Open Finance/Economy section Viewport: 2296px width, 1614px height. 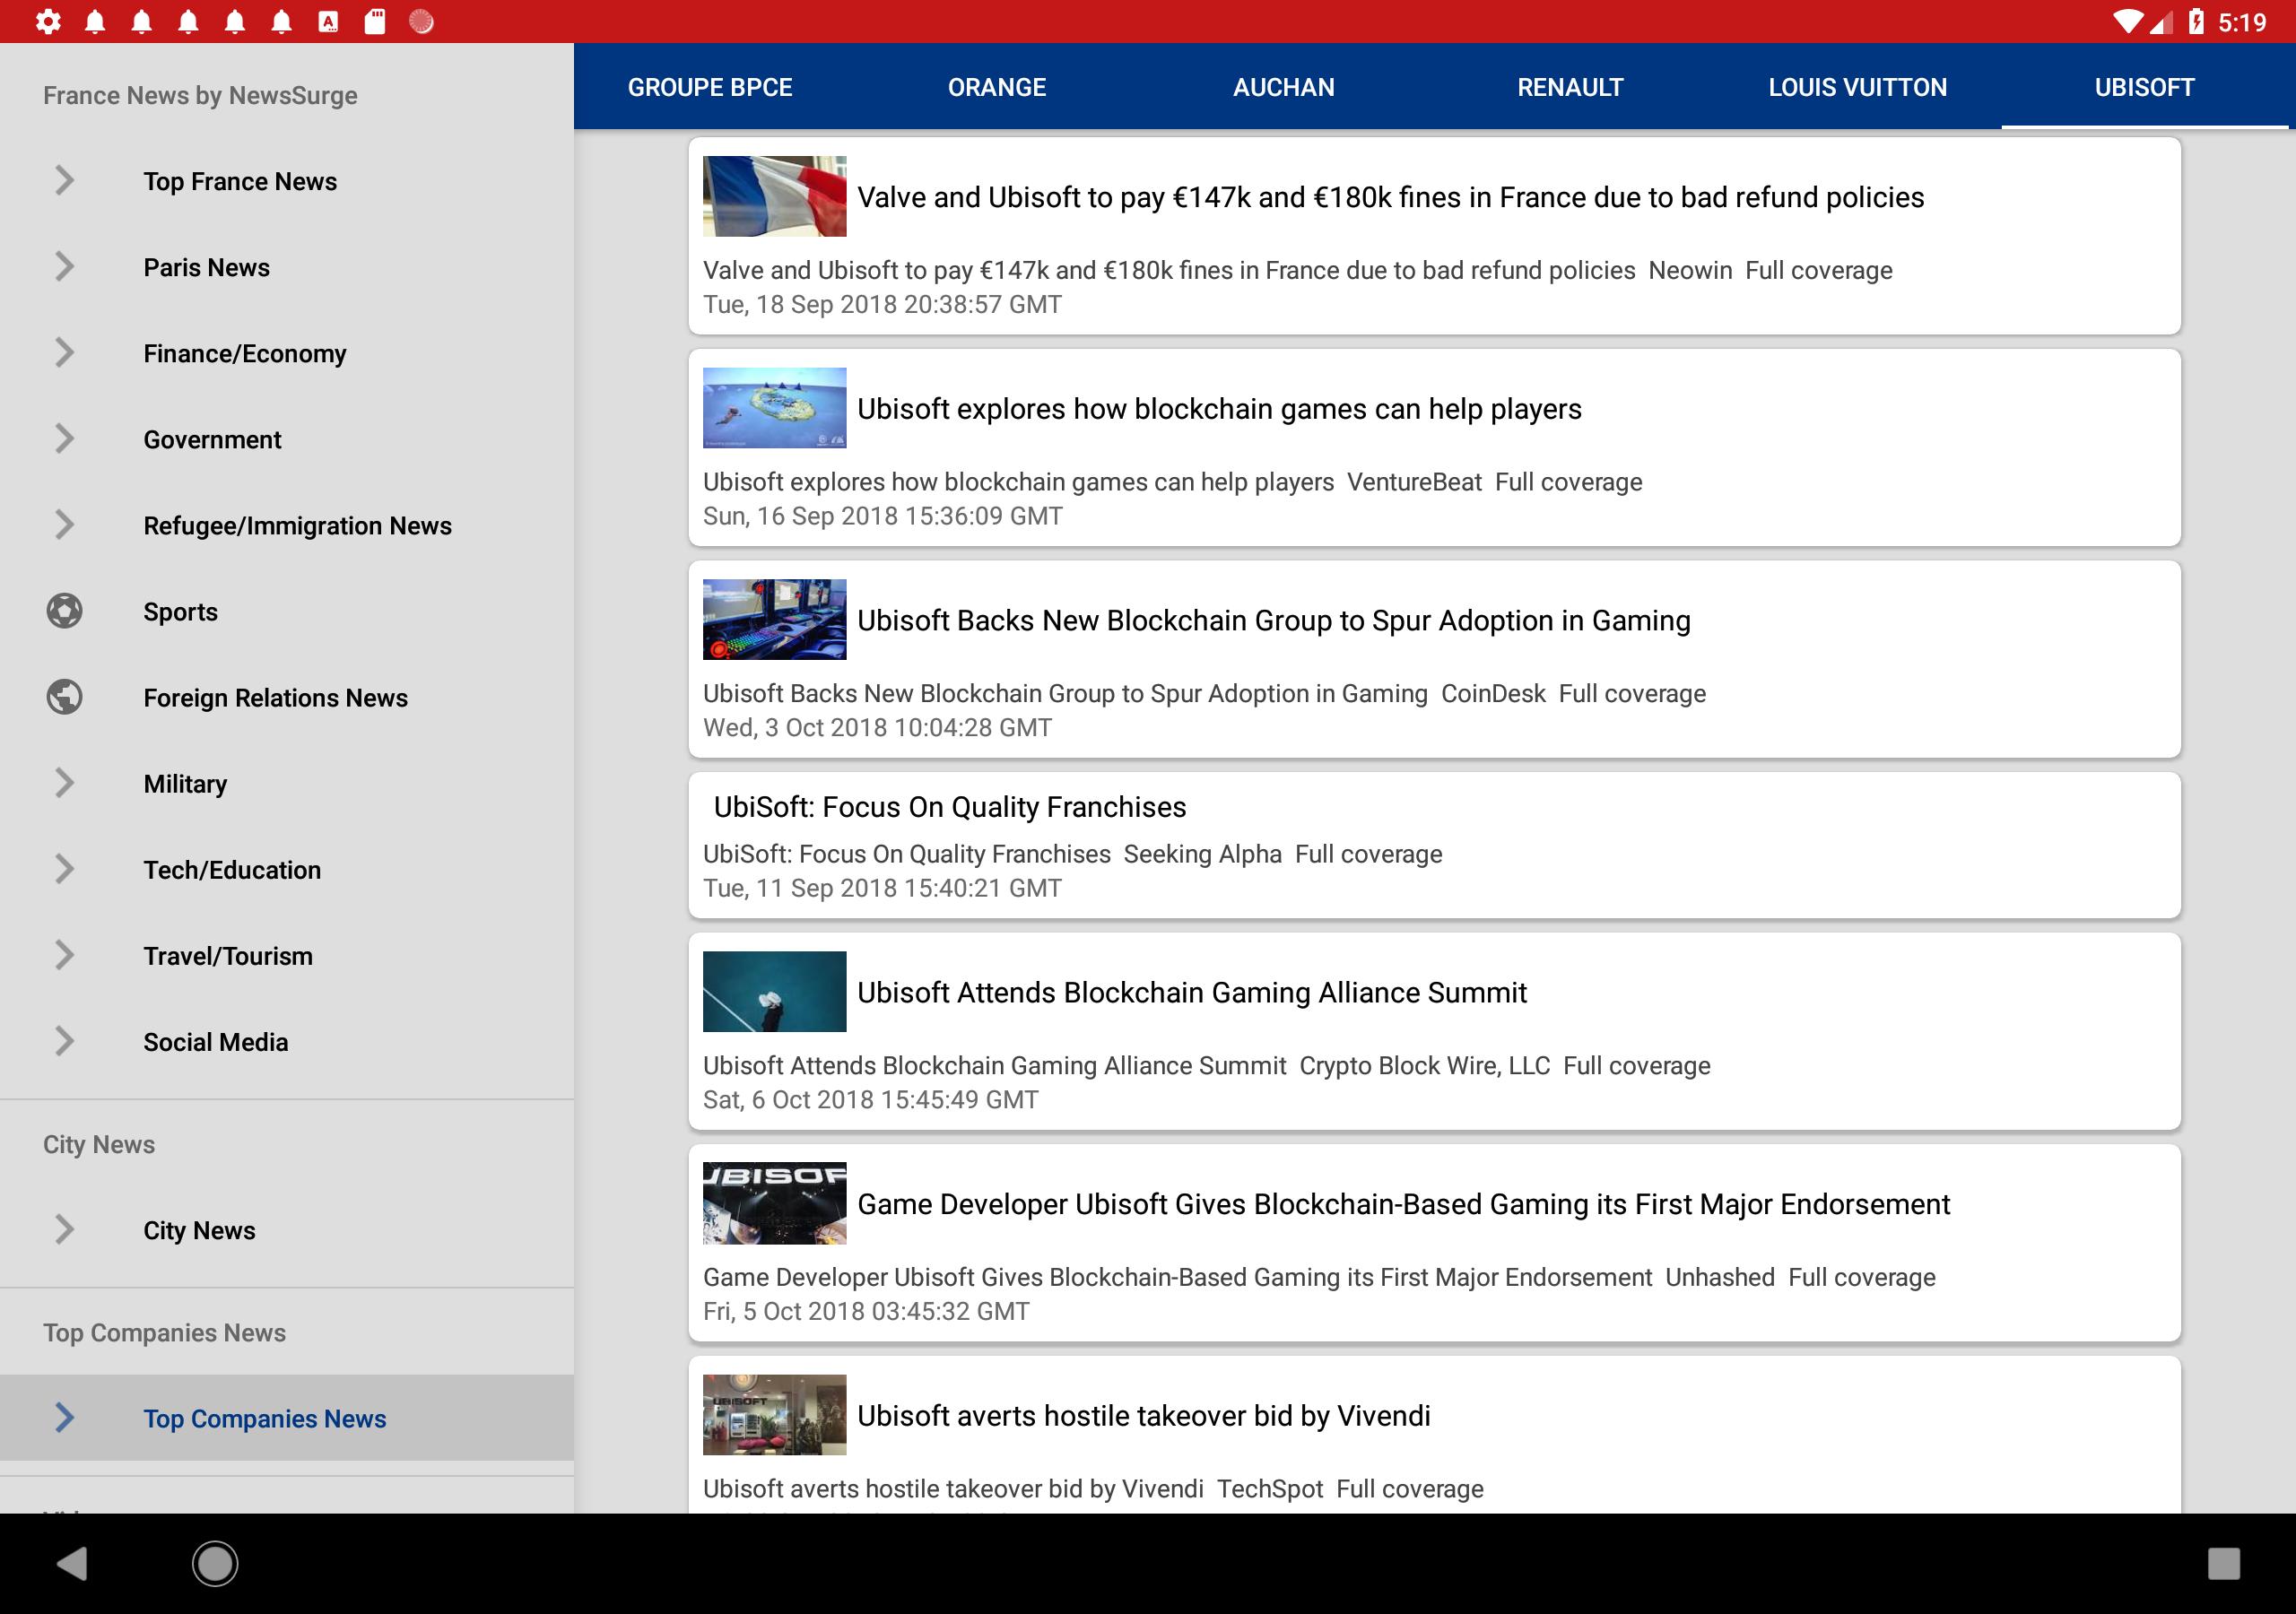pyautogui.click(x=287, y=353)
